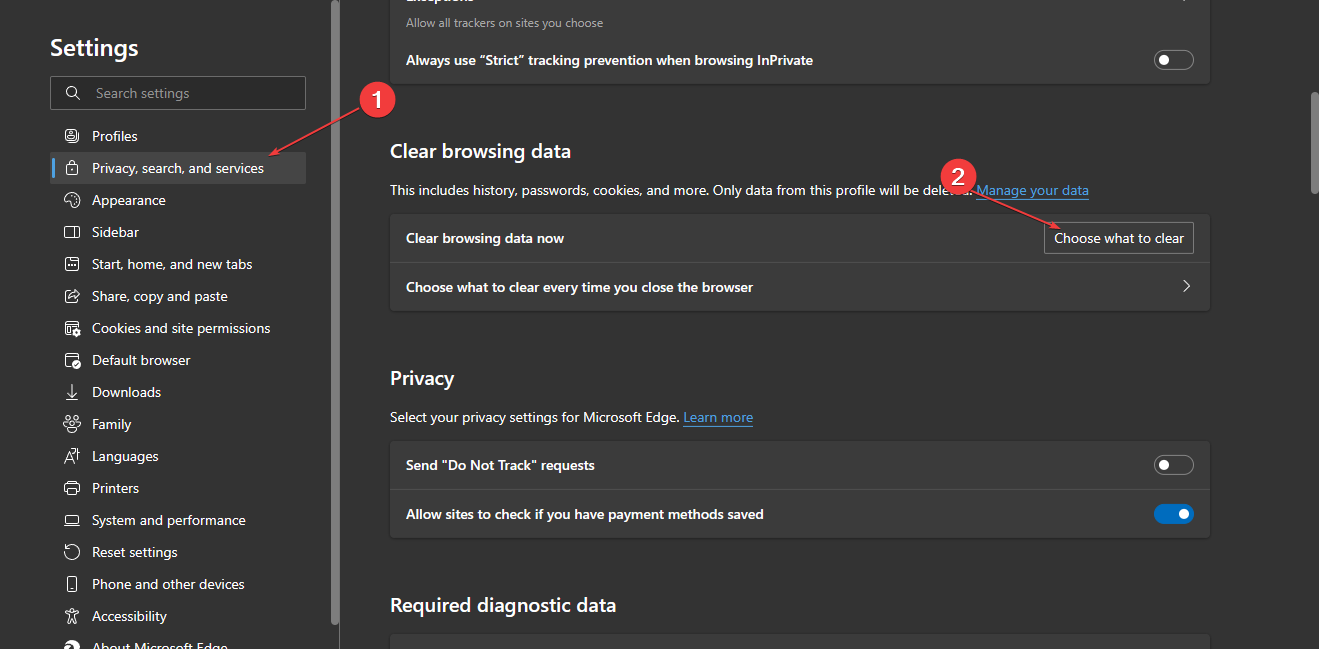
Task: Open Privacy, search, and services section
Action: [178, 168]
